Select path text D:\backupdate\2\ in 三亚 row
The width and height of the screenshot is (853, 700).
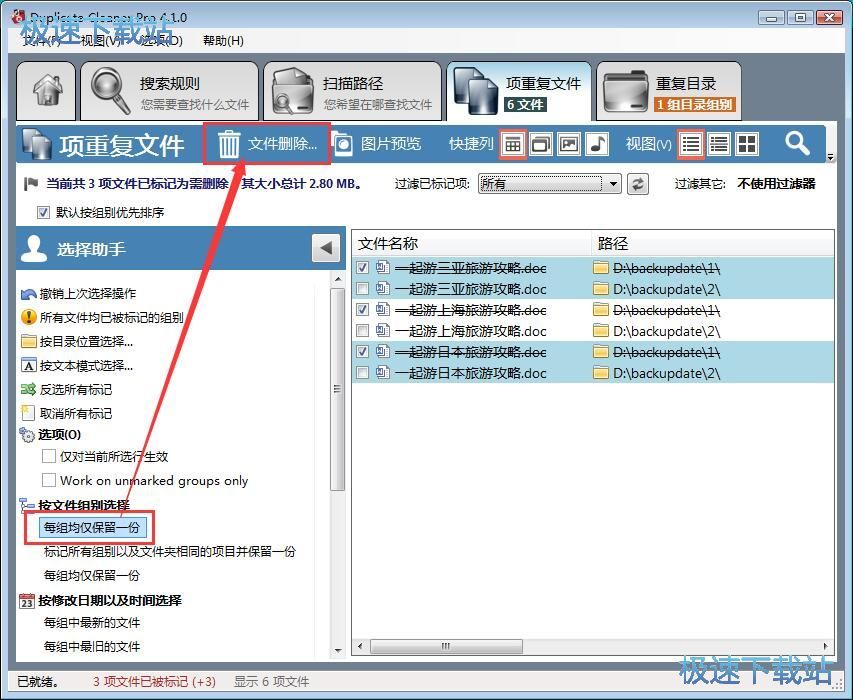666,289
